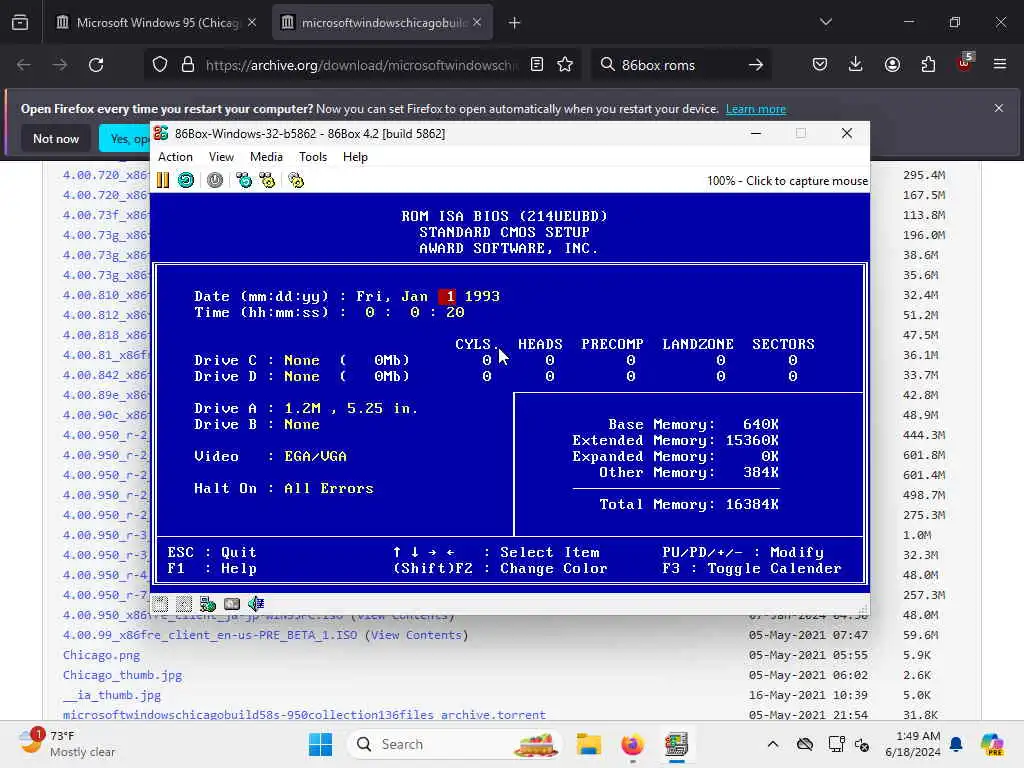Open Firefox hamburger application menu
Image resolution: width=1024 pixels, height=768 pixels.
pos(1000,65)
